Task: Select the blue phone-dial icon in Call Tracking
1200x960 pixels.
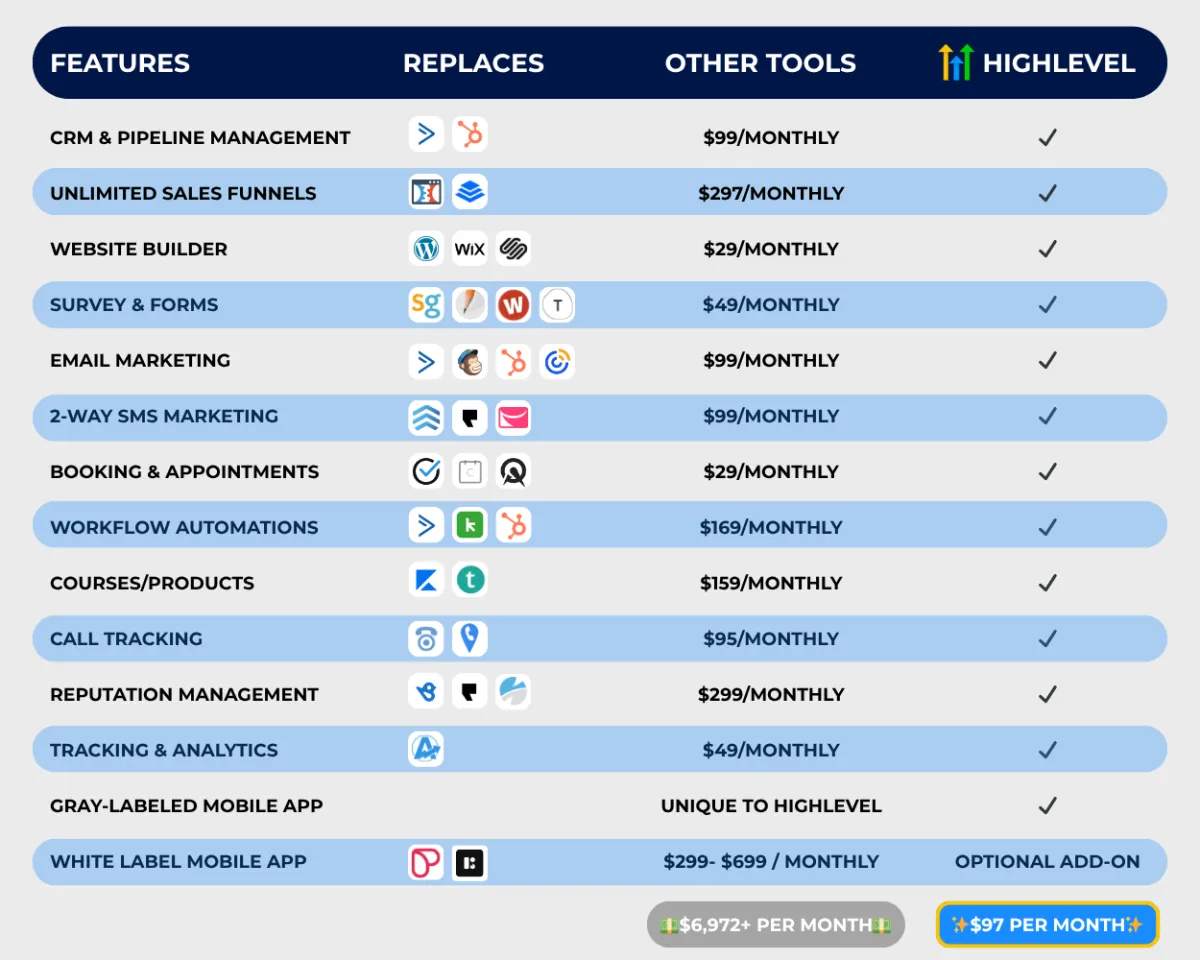Action: point(427,638)
